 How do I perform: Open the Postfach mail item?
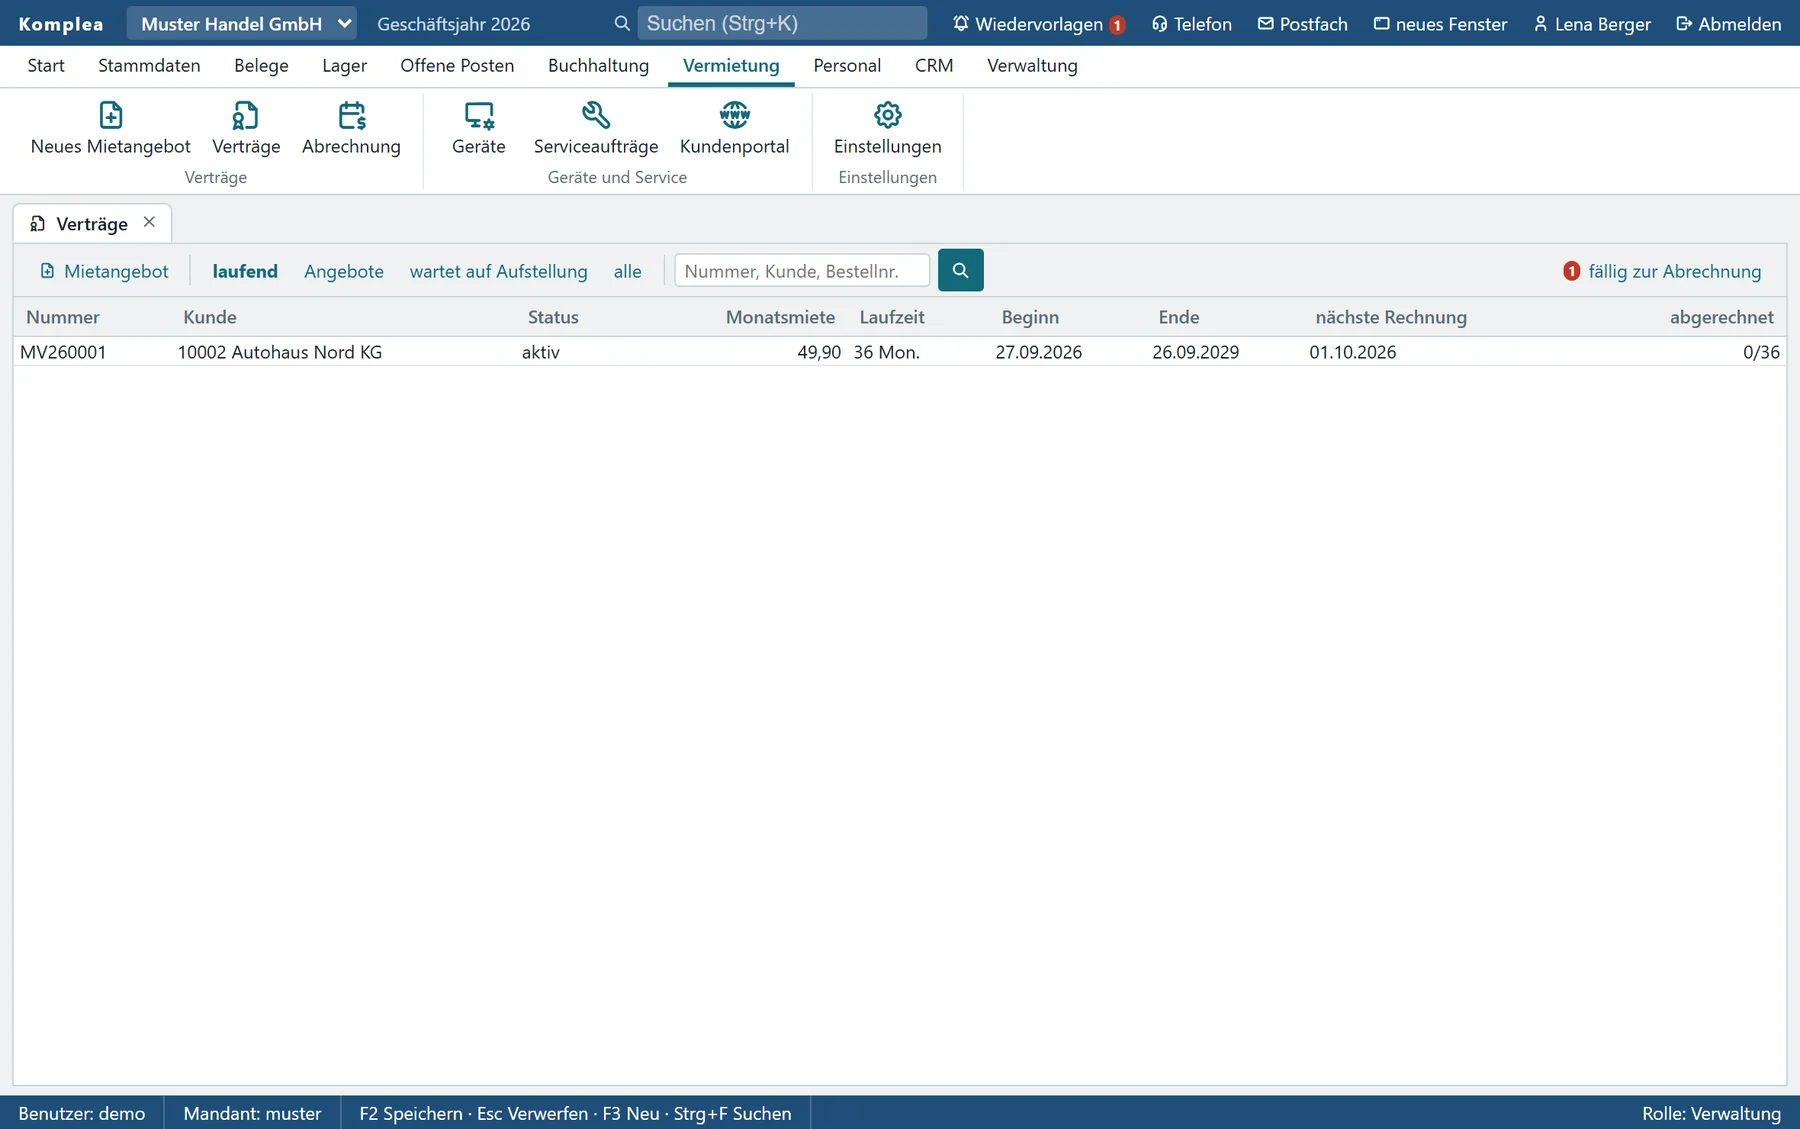(x=1303, y=24)
